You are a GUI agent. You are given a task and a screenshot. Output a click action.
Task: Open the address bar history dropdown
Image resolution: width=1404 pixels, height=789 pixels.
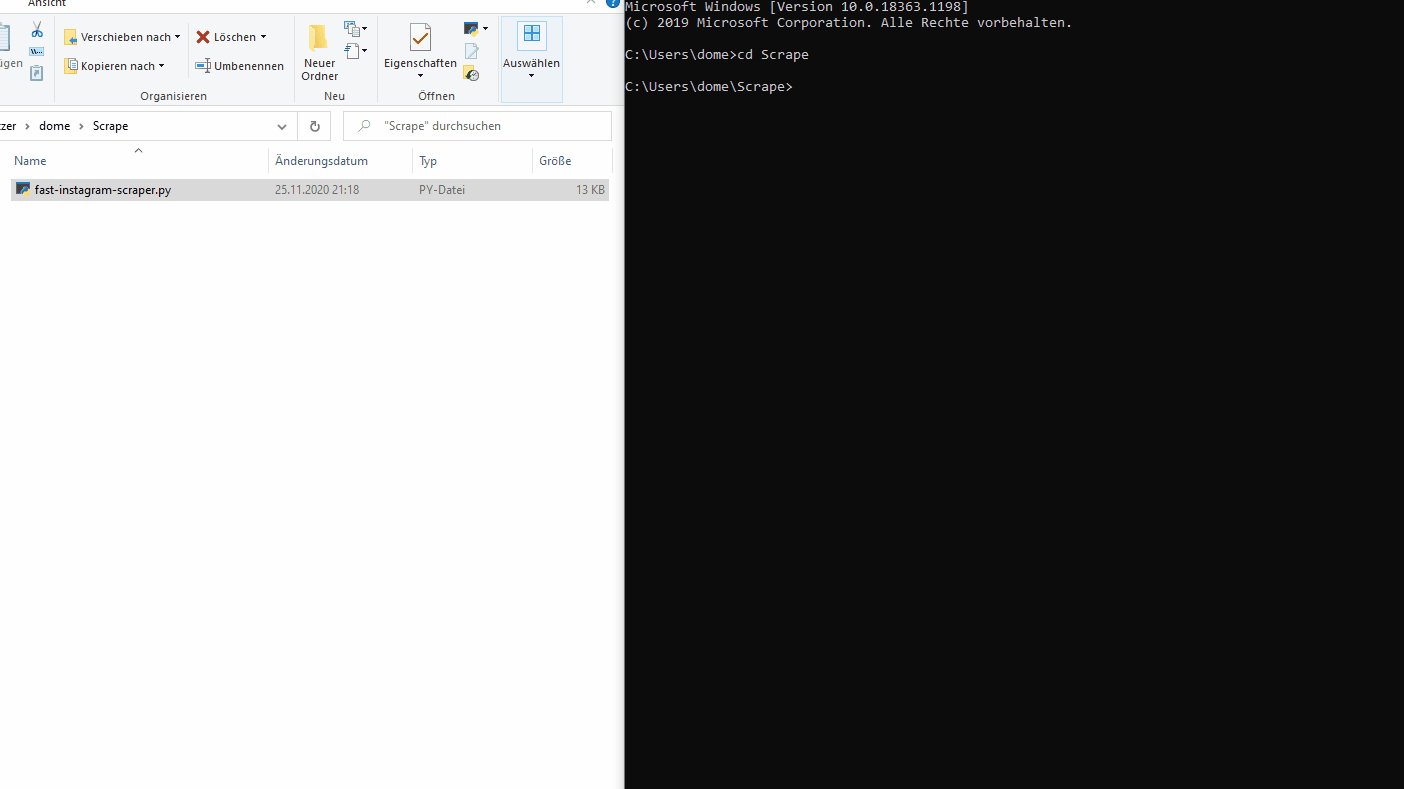tap(282, 126)
